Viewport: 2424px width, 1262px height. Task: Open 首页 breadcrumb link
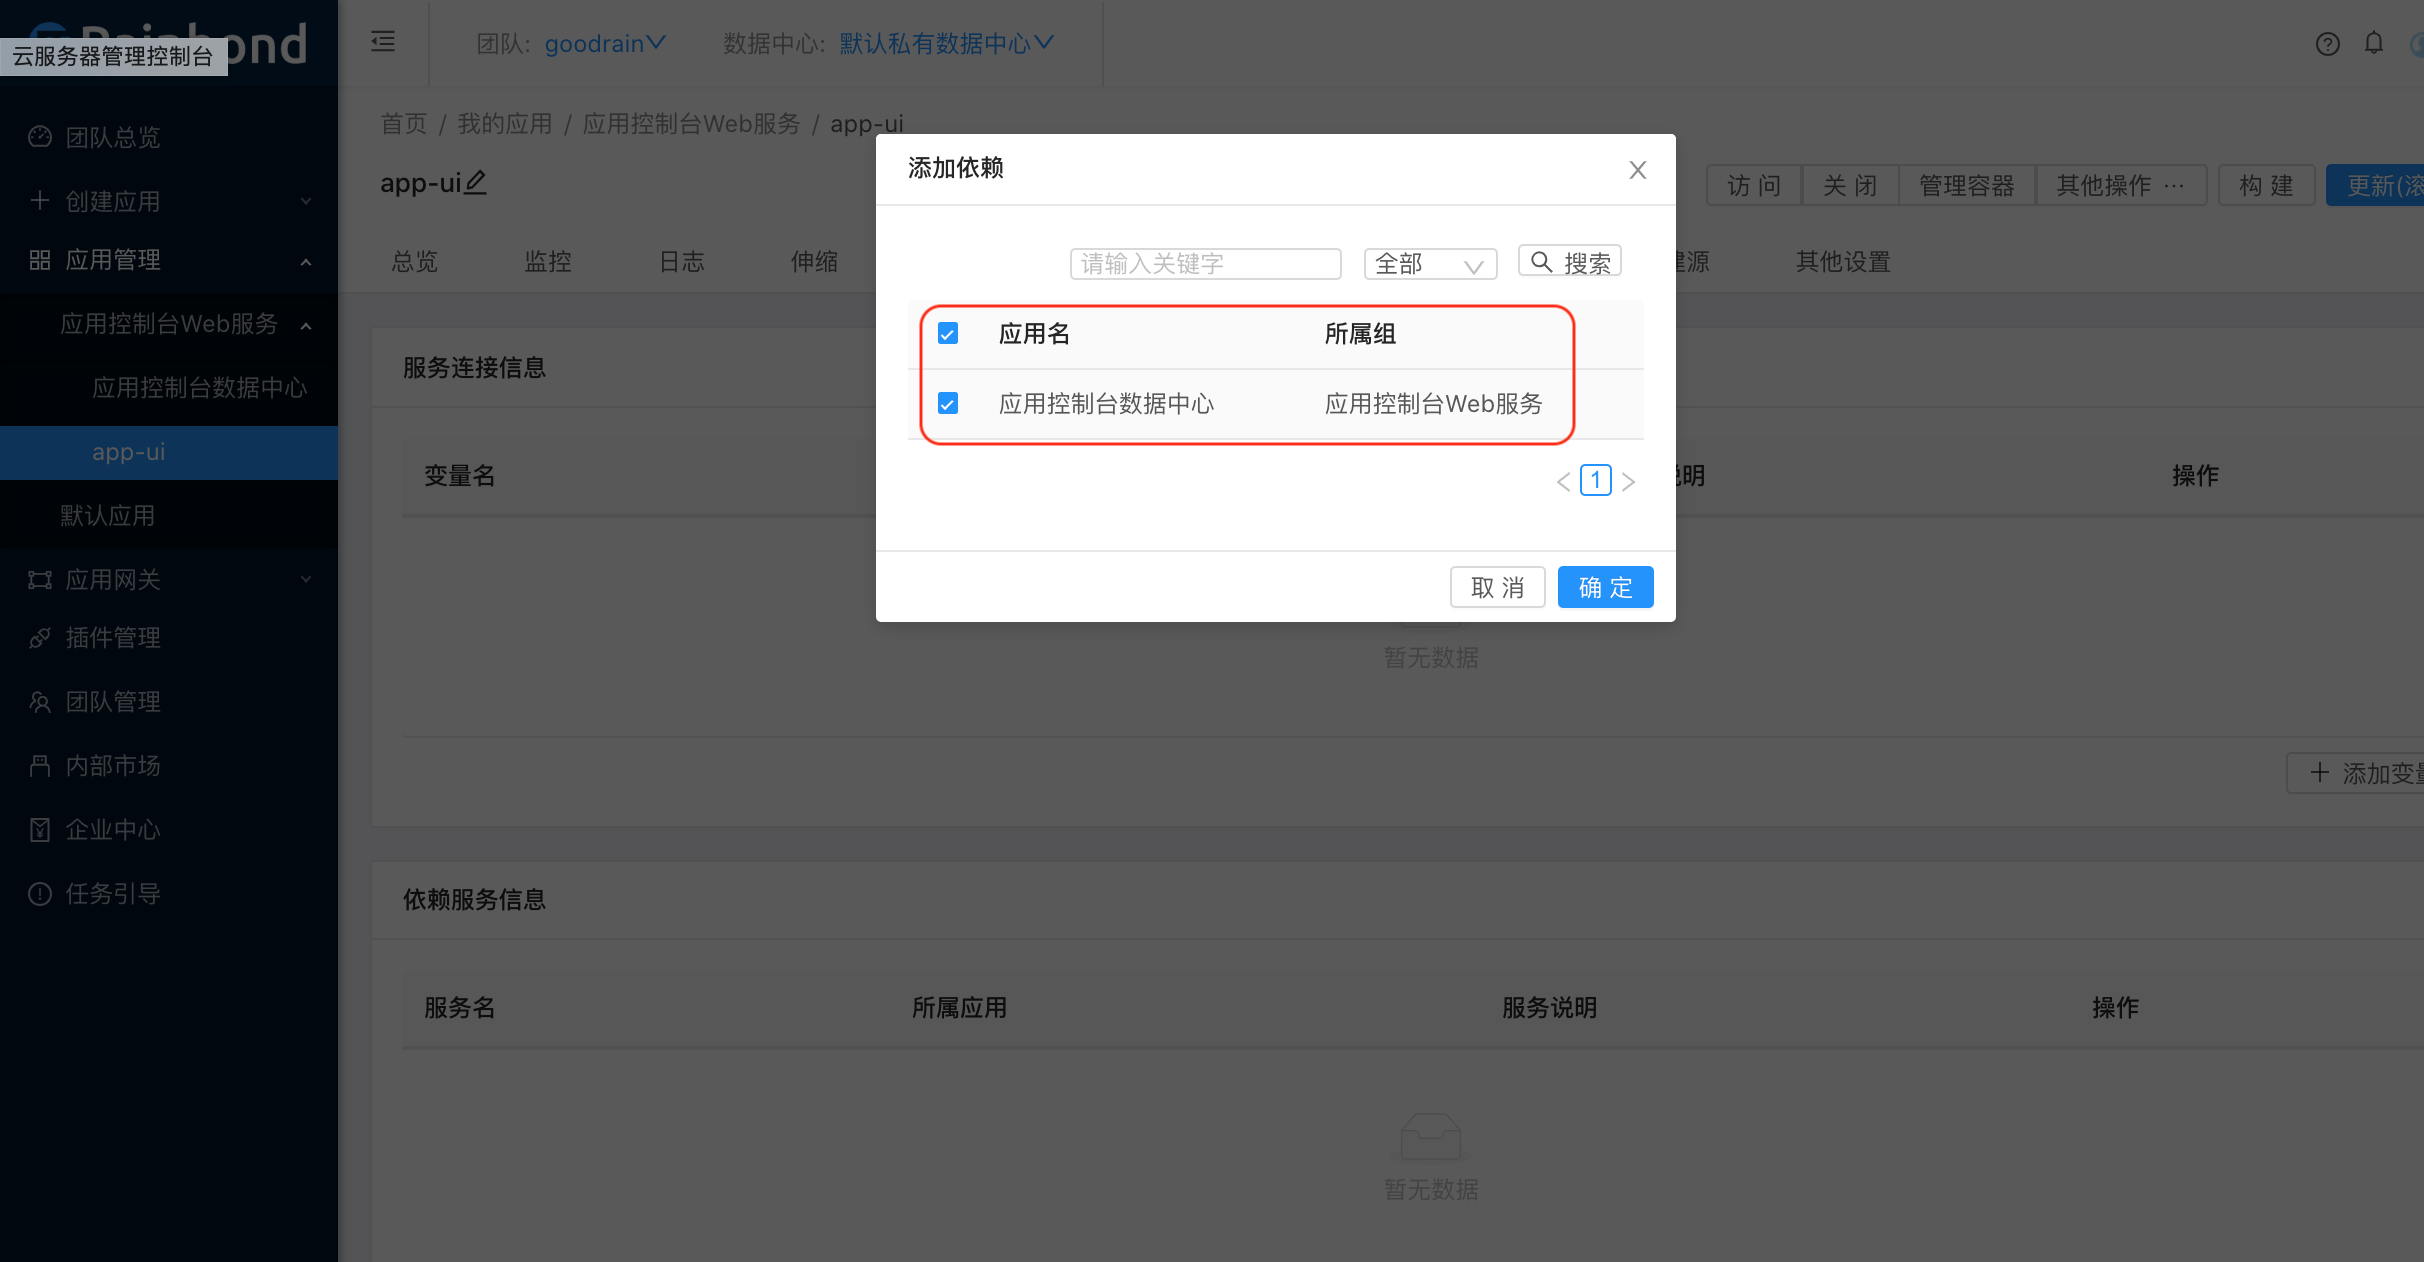(404, 124)
